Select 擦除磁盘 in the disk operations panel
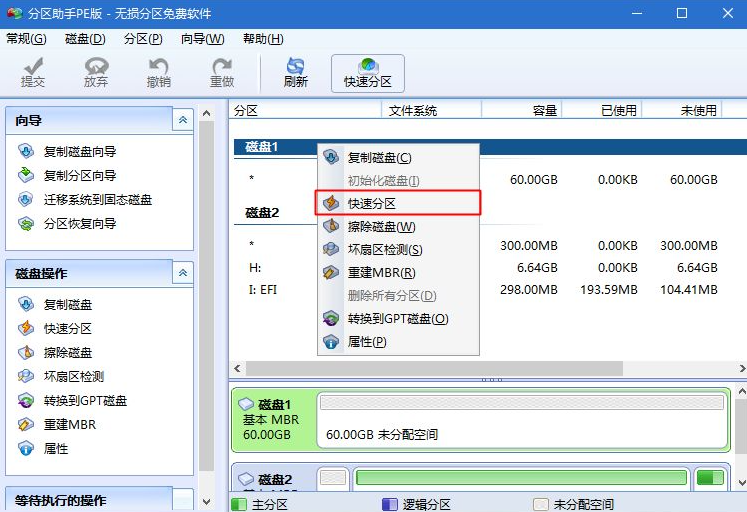 [68, 353]
